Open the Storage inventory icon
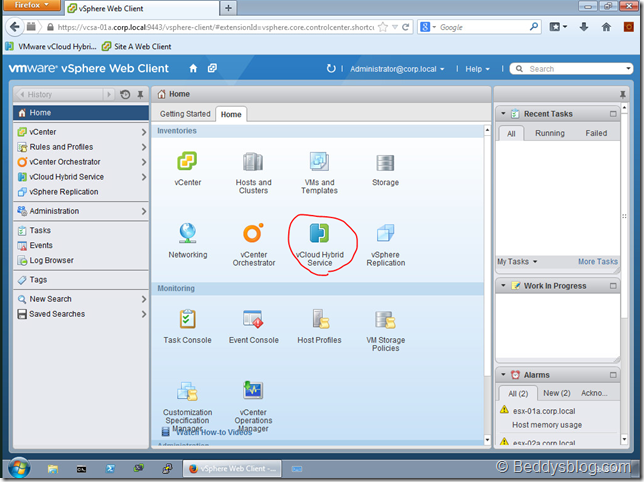The width and height of the screenshot is (644, 482). [385, 163]
